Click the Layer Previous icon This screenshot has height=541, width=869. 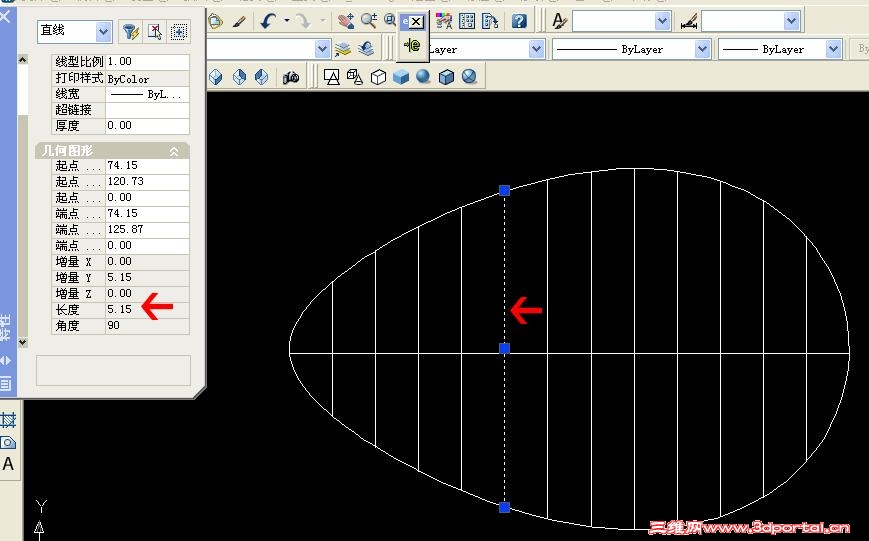(366, 49)
